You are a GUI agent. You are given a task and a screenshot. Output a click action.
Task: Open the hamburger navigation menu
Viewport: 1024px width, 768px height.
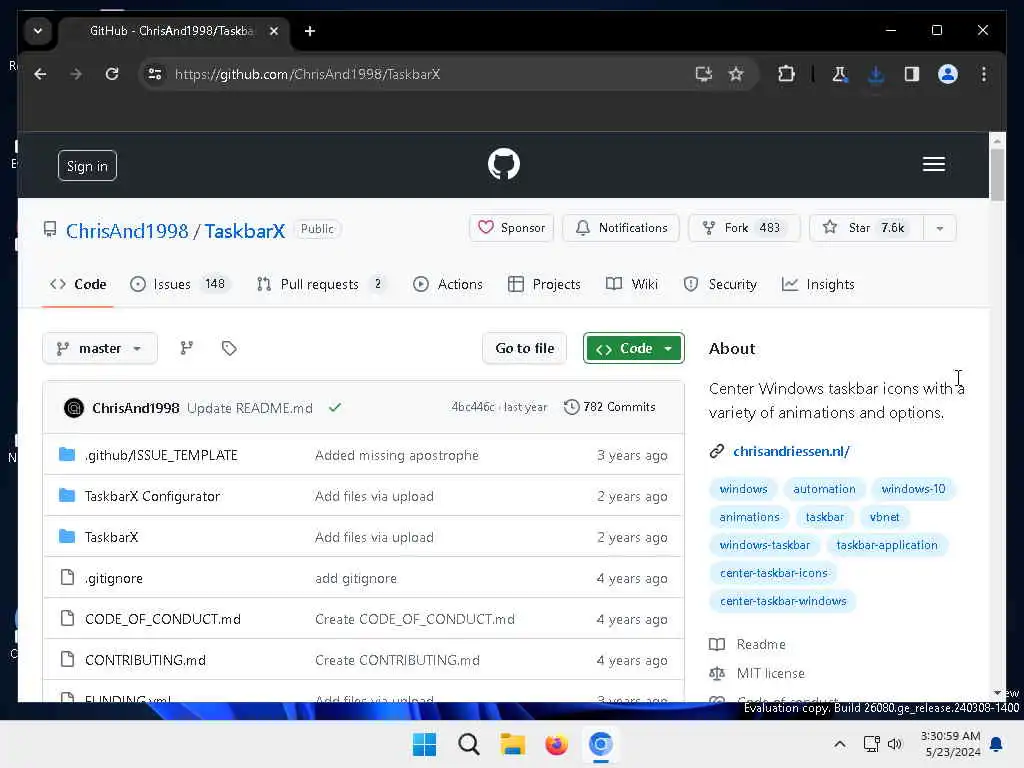933,164
